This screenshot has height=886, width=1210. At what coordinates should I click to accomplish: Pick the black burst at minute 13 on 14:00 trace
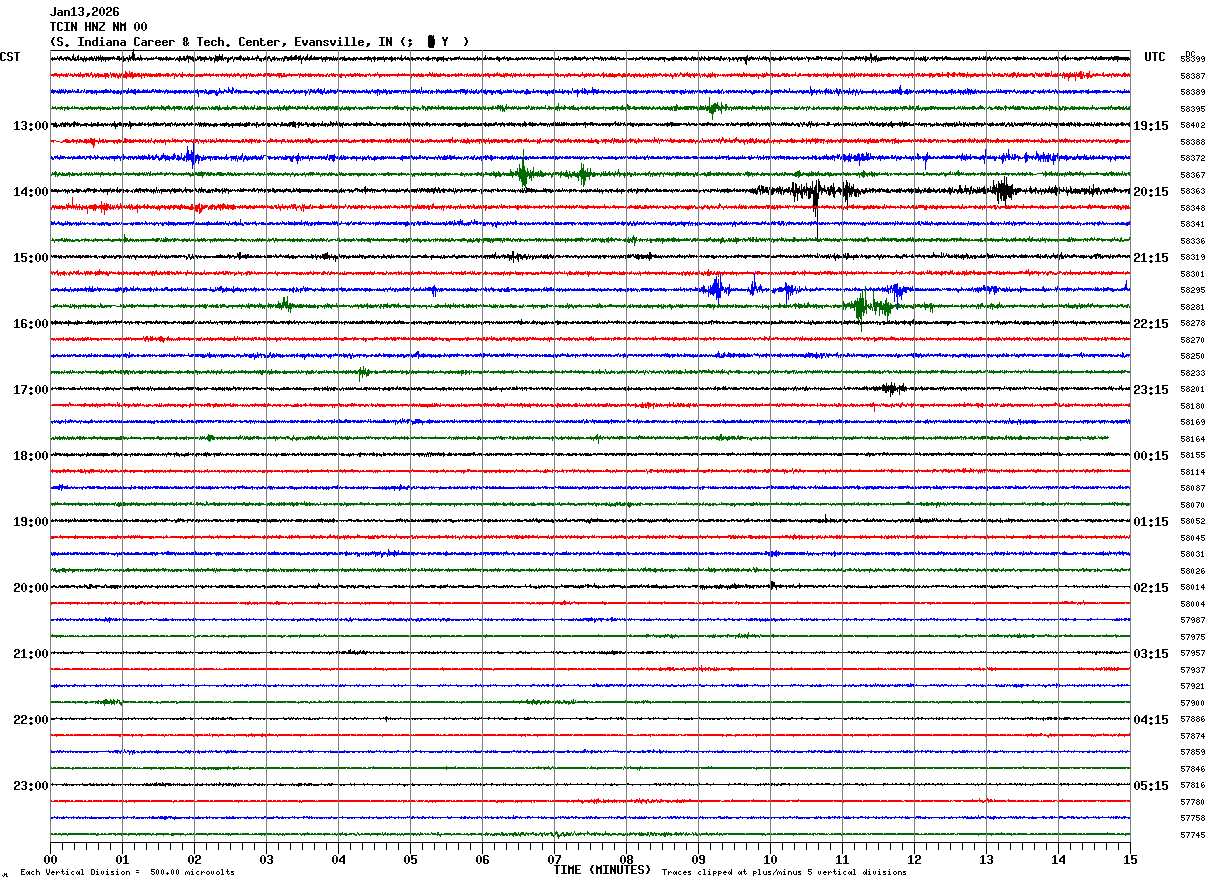click(x=1004, y=190)
